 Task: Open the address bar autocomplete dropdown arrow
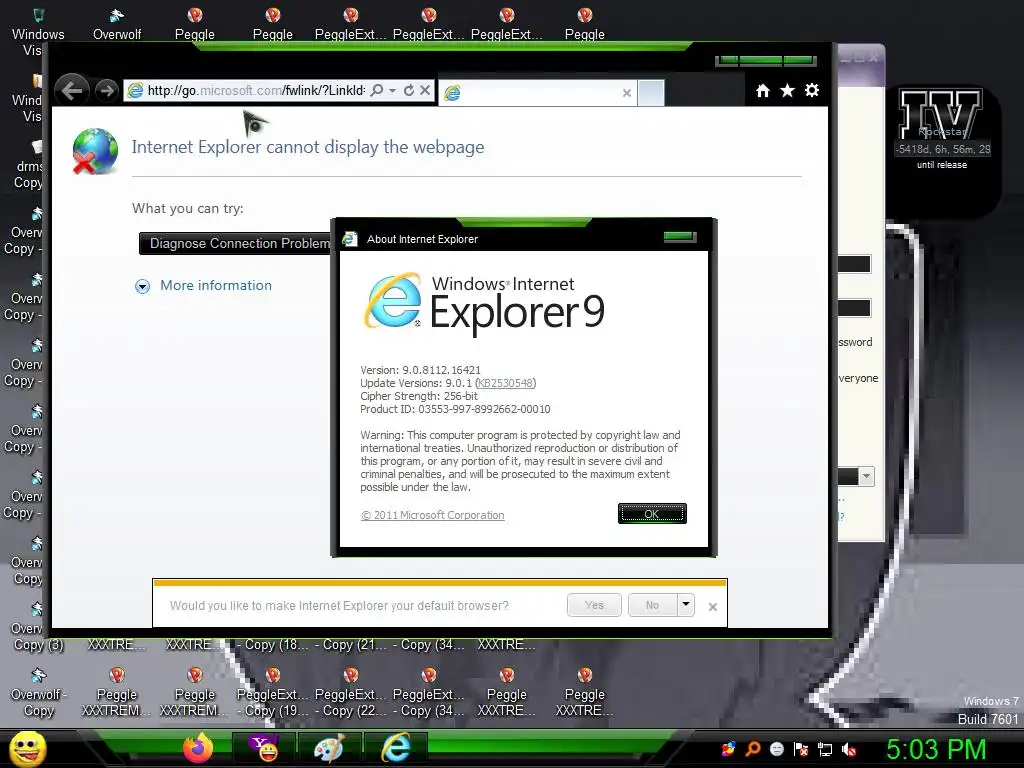pos(392,91)
